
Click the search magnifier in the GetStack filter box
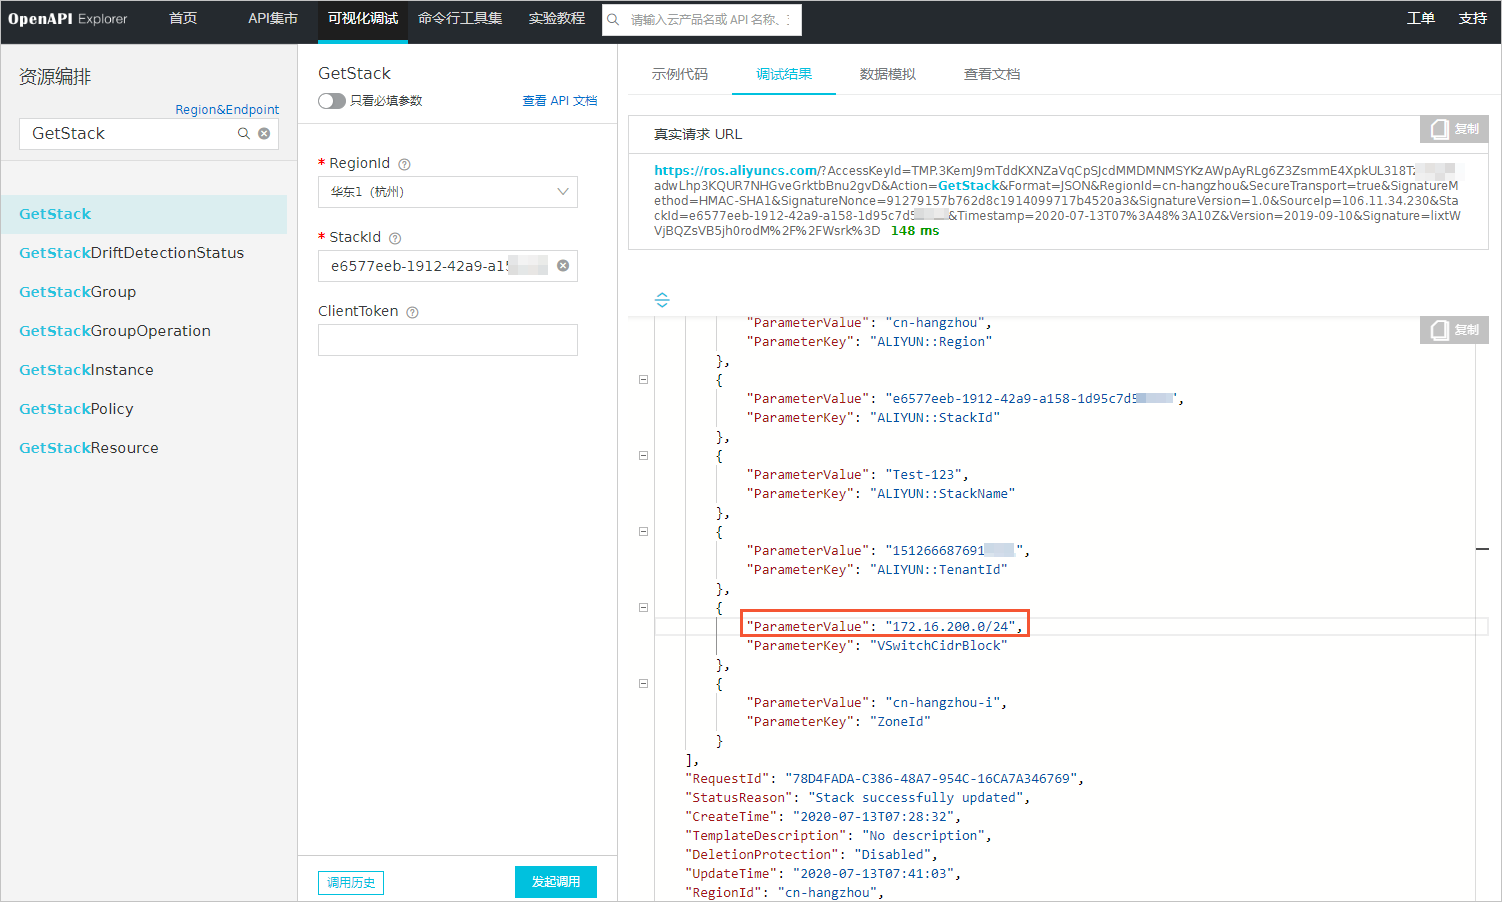tap(243, 133)
